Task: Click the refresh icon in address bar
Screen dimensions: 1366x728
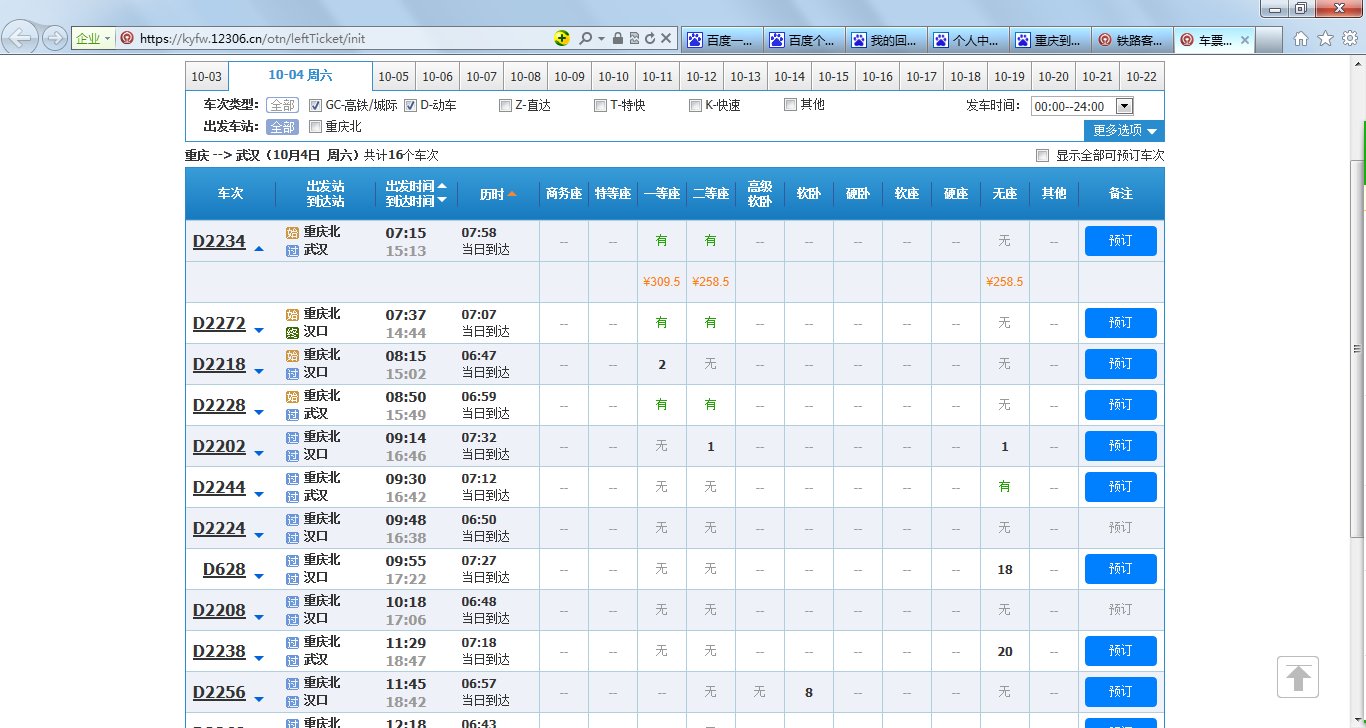Action: point(650,39)
